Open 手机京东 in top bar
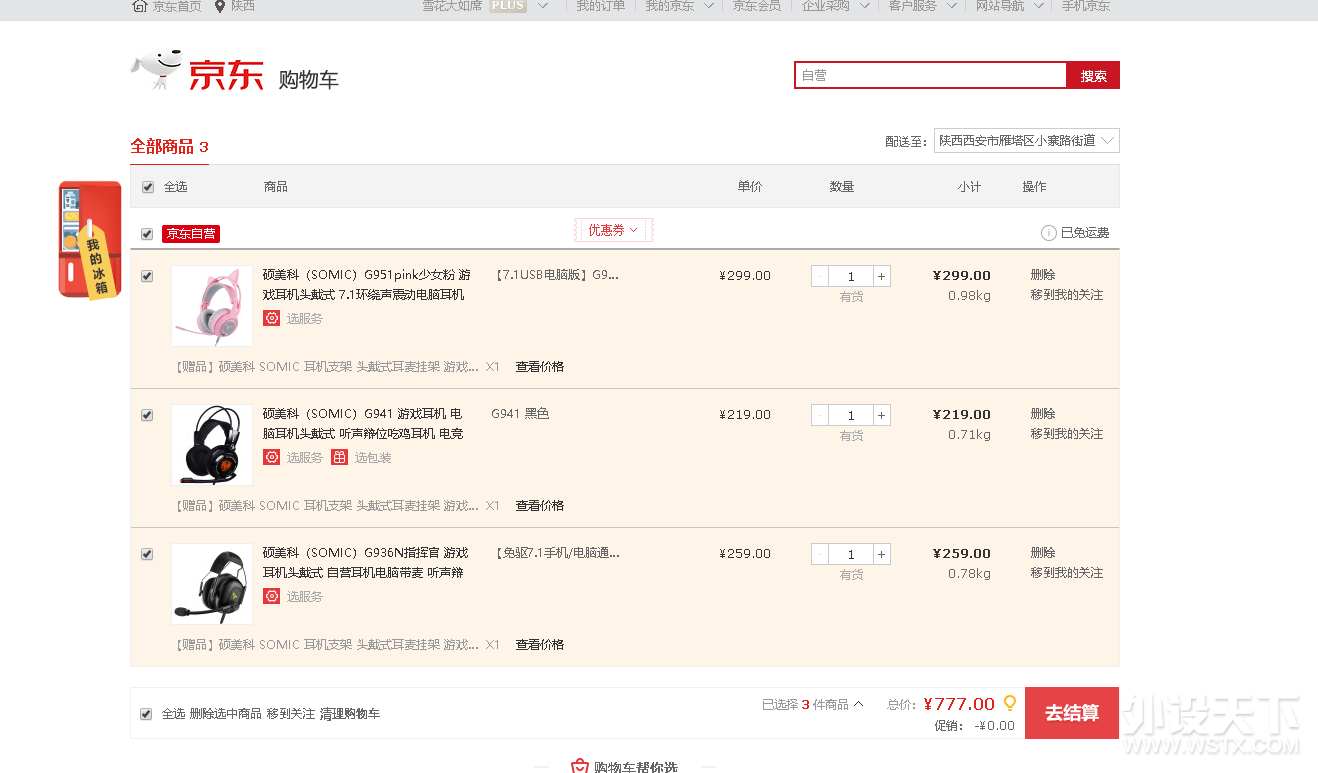The width and height of the screenshot is (1318, 773). (x=1086, y=6)
